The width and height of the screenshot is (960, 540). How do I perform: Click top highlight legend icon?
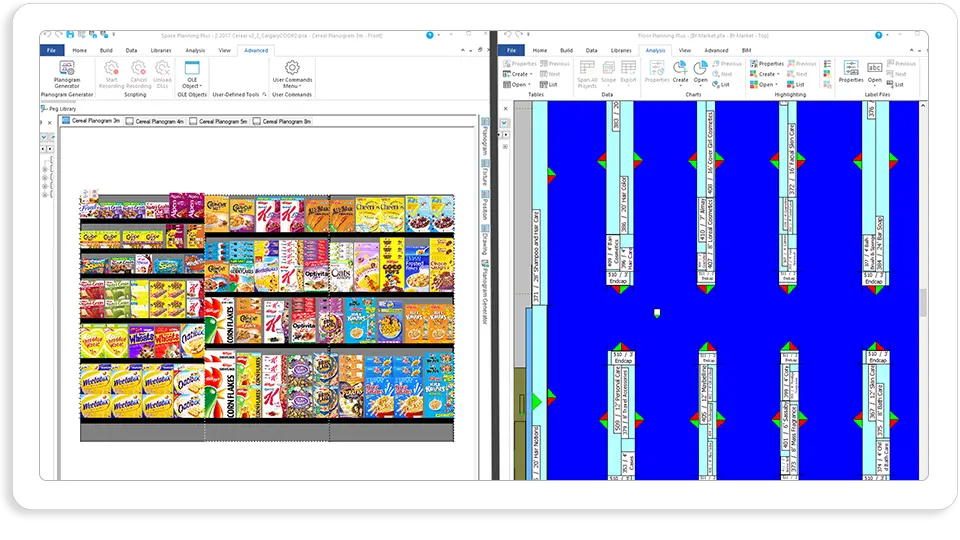828,64
